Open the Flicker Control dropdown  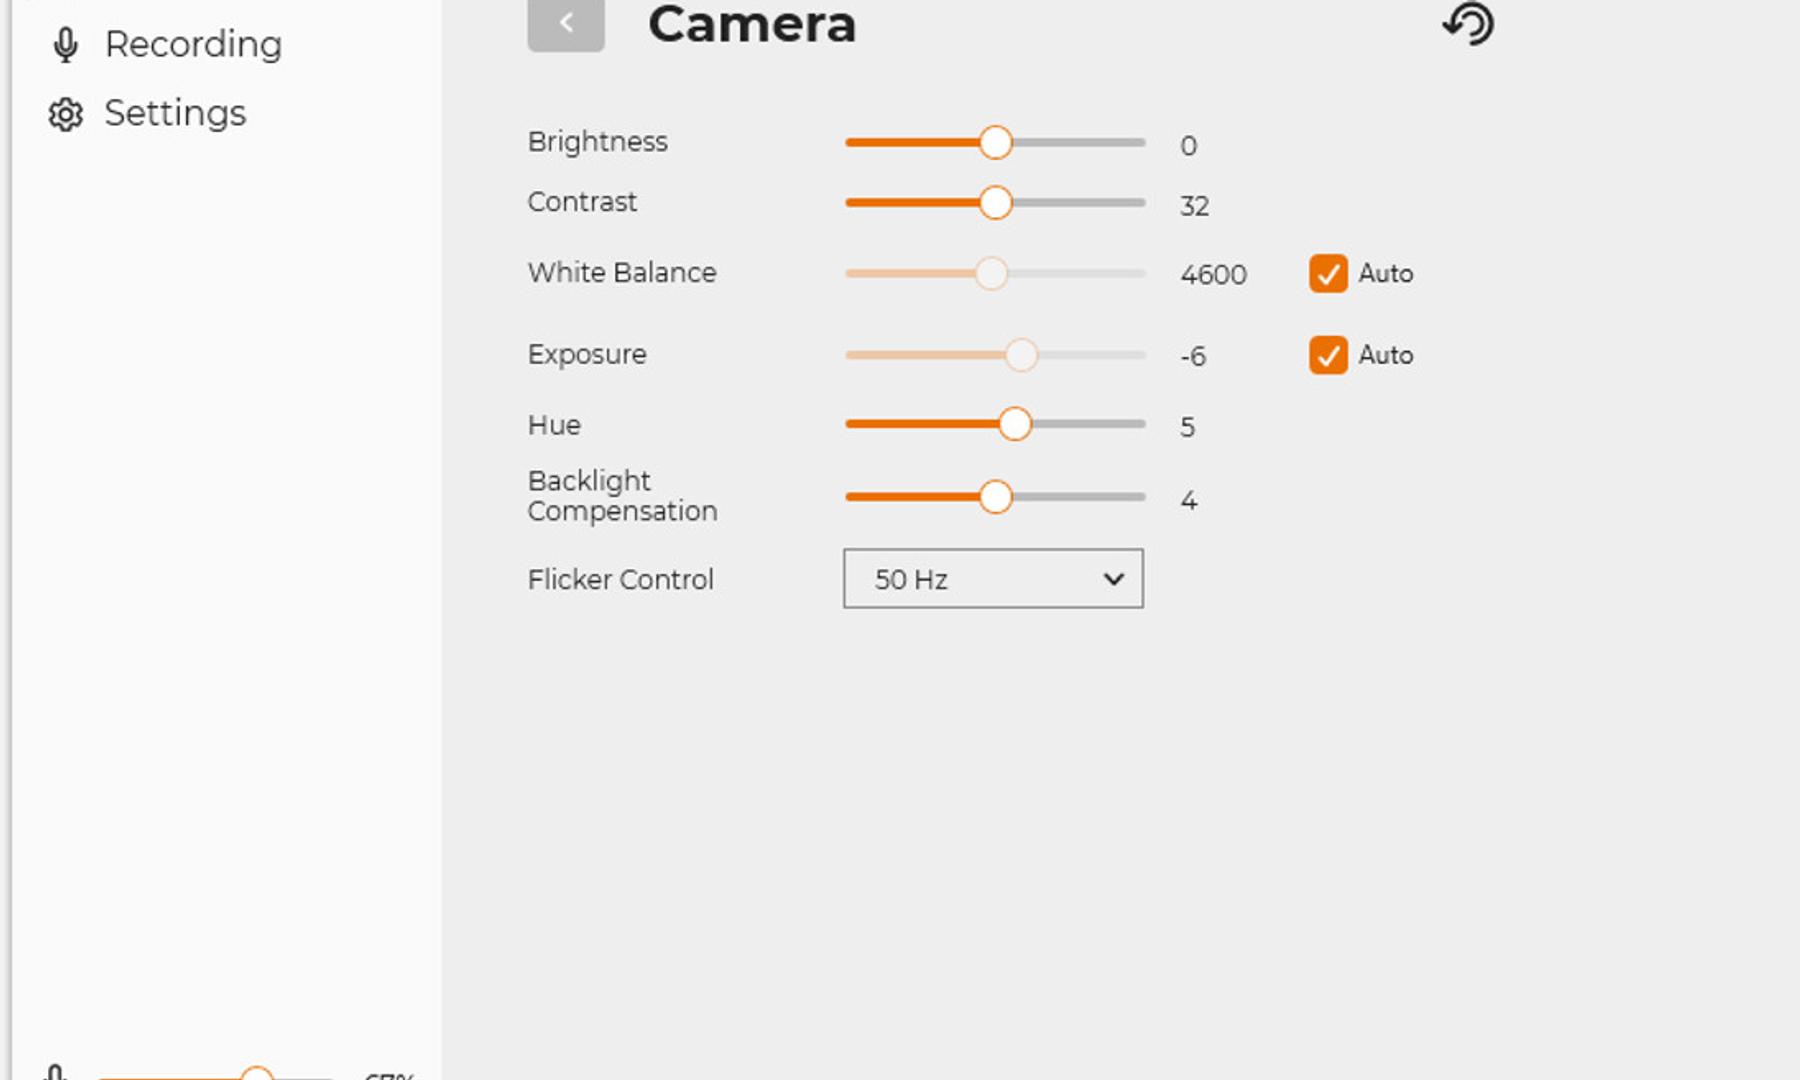tap(992, 579)
